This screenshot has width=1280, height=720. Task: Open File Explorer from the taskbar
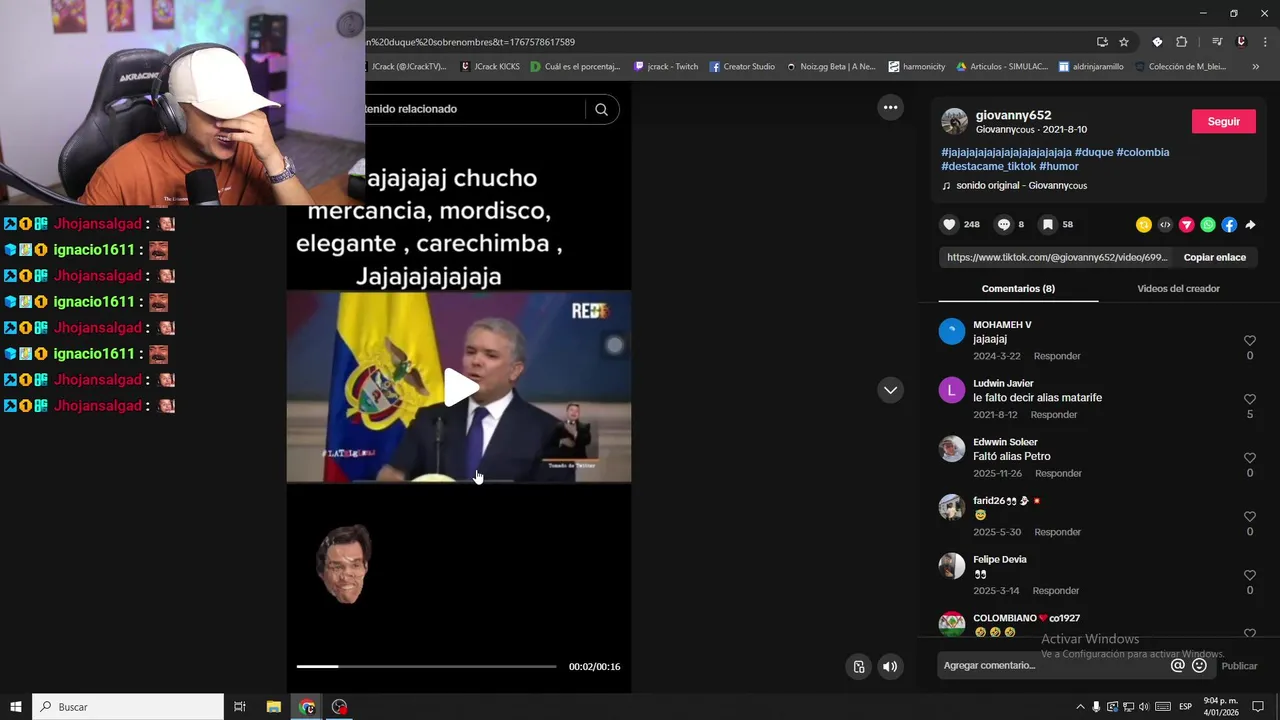click(274, 707)
